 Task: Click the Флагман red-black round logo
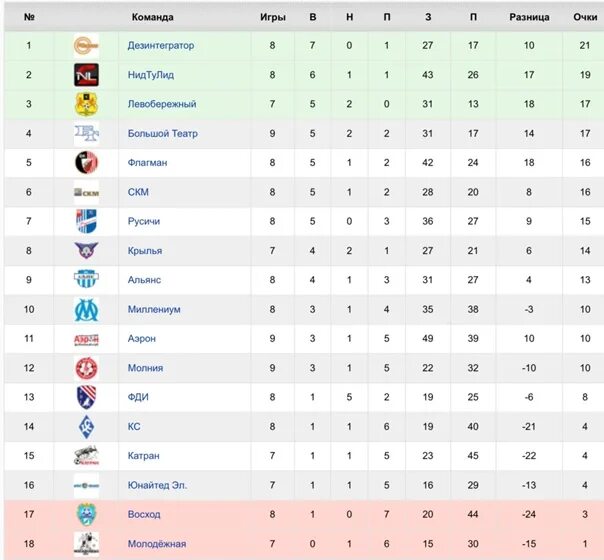pos(86,163)
